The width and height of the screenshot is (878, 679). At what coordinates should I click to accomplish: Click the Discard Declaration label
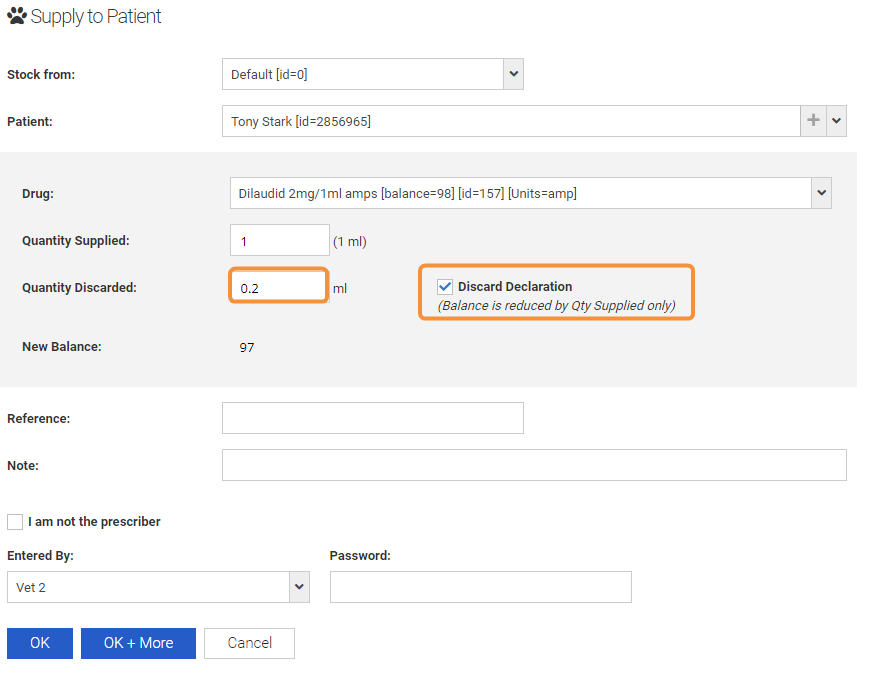click(515, 287)
